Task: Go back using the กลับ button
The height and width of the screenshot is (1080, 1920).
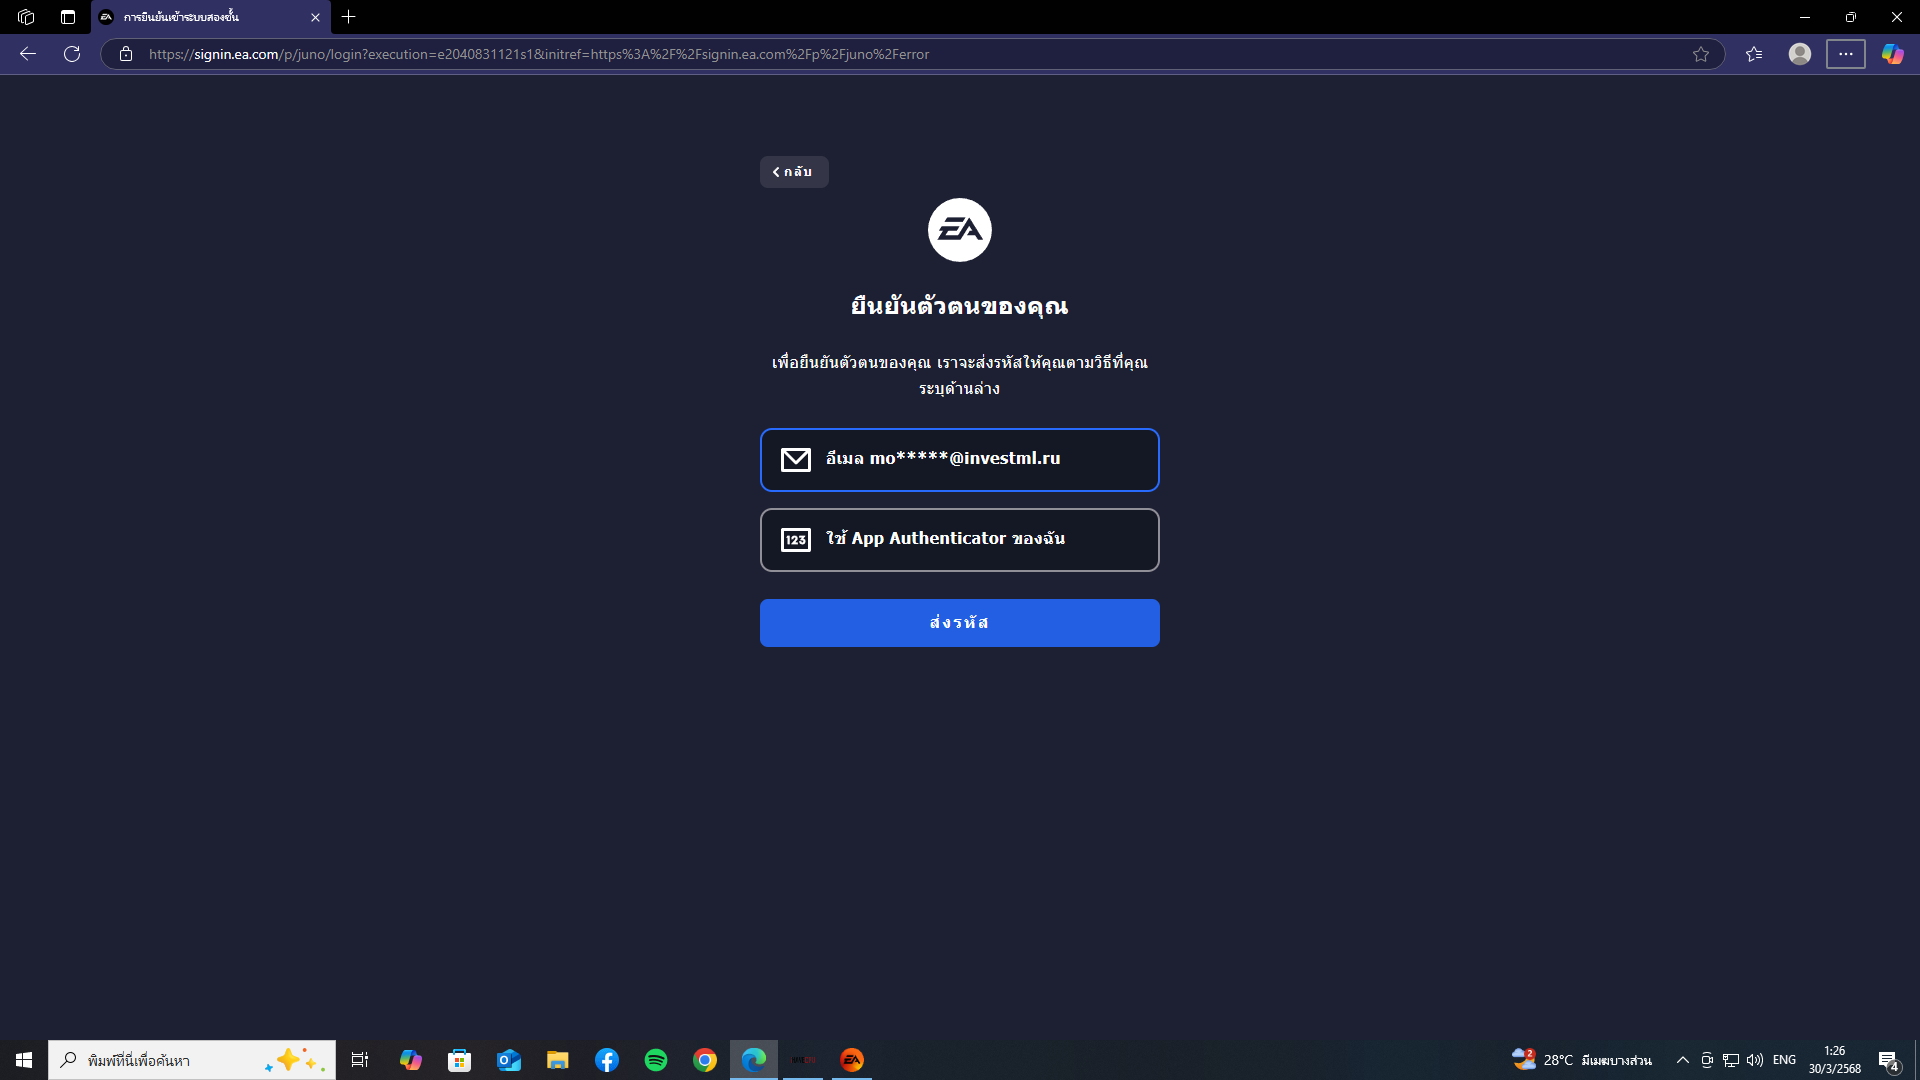Action: point(794,172)
